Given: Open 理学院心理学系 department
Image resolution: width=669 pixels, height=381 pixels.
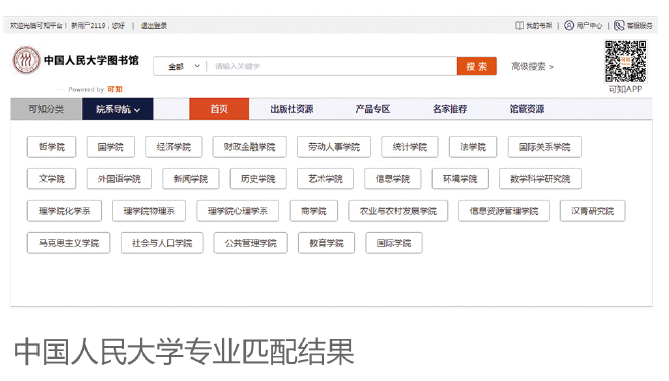Looking at the screenshot, I should (238, 211).
